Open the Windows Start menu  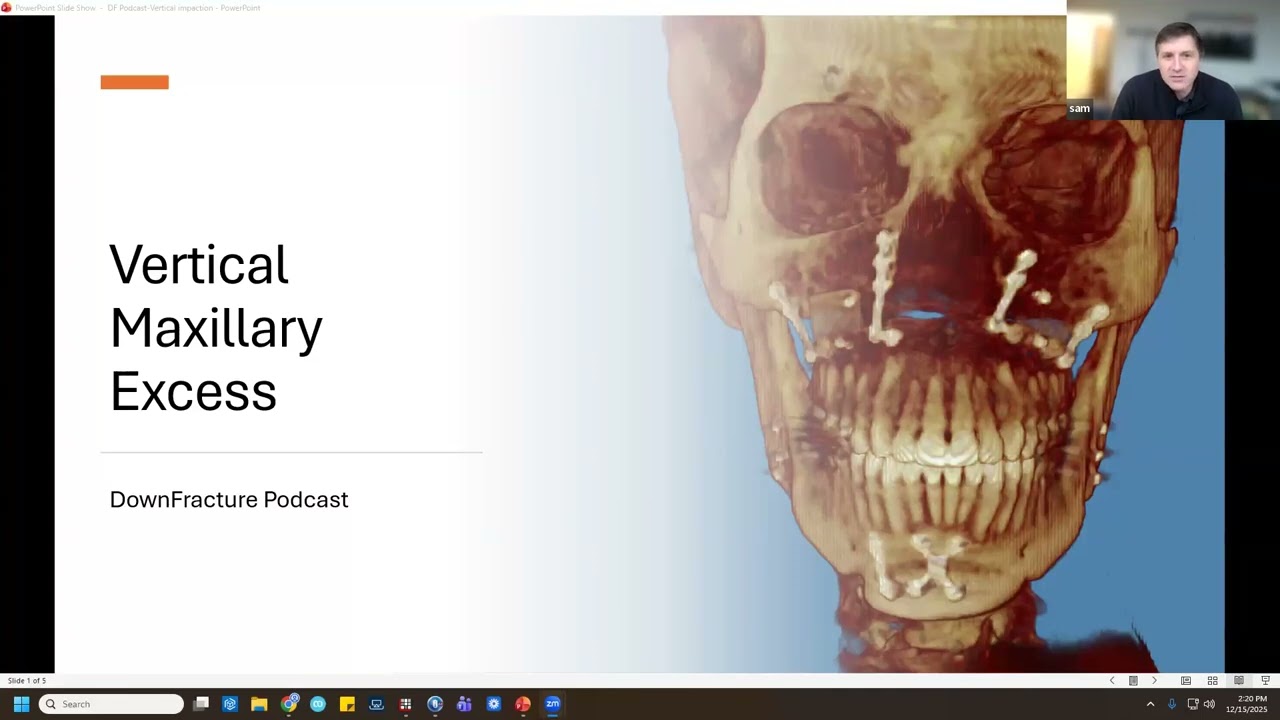point(21,704)
